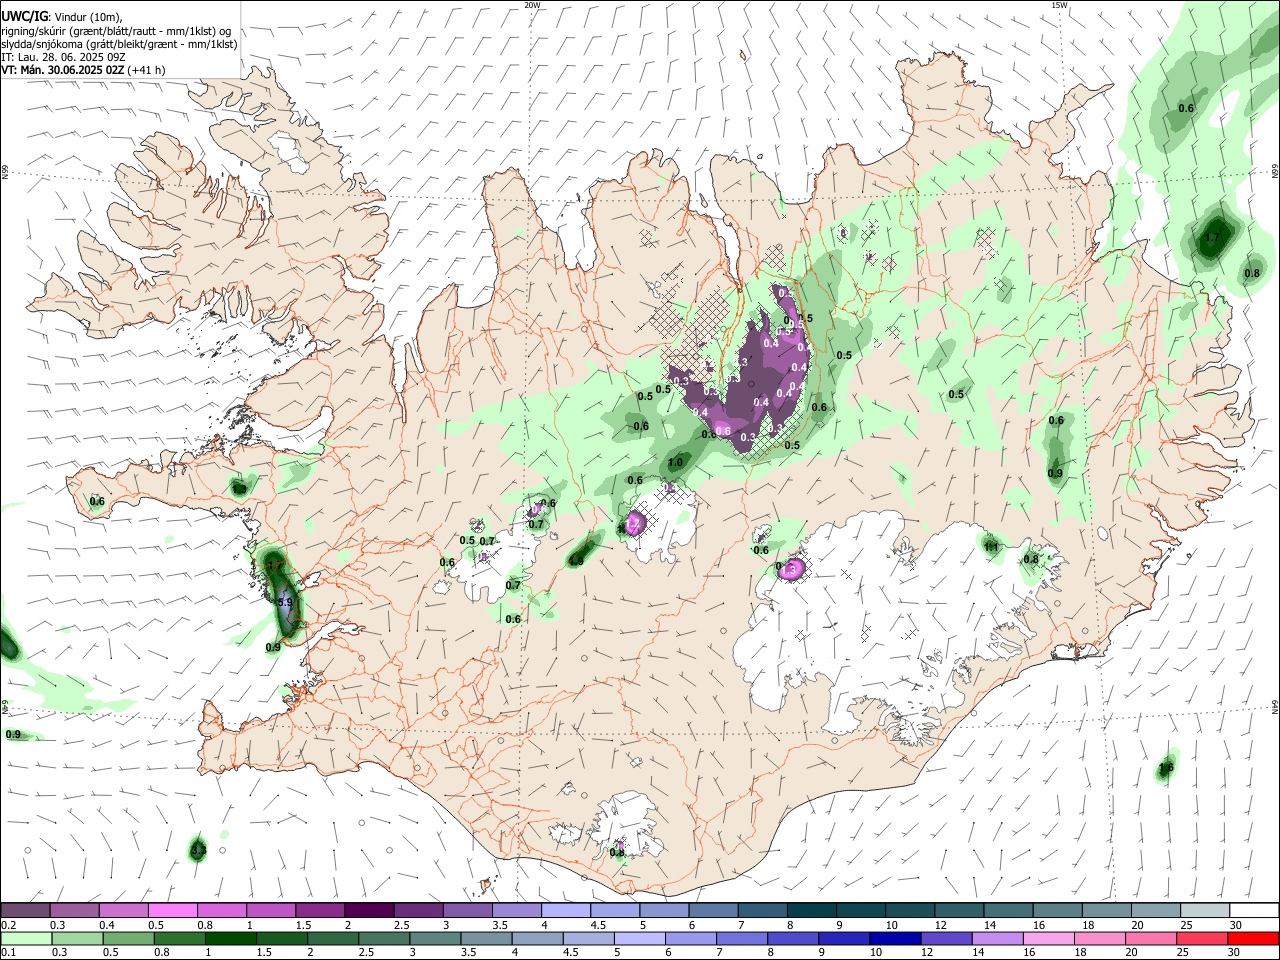Select the violet 14 rain legend swatch
The height and width of the screenshot is (960, 1280).
996,938
